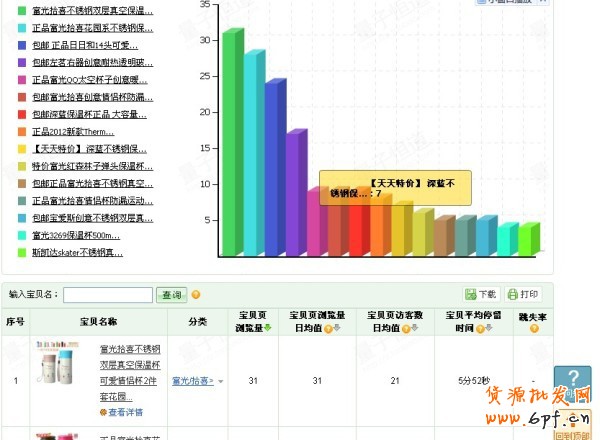
Task: Open help icon under 跳失率 header
Action: click(x=534, y=329)
